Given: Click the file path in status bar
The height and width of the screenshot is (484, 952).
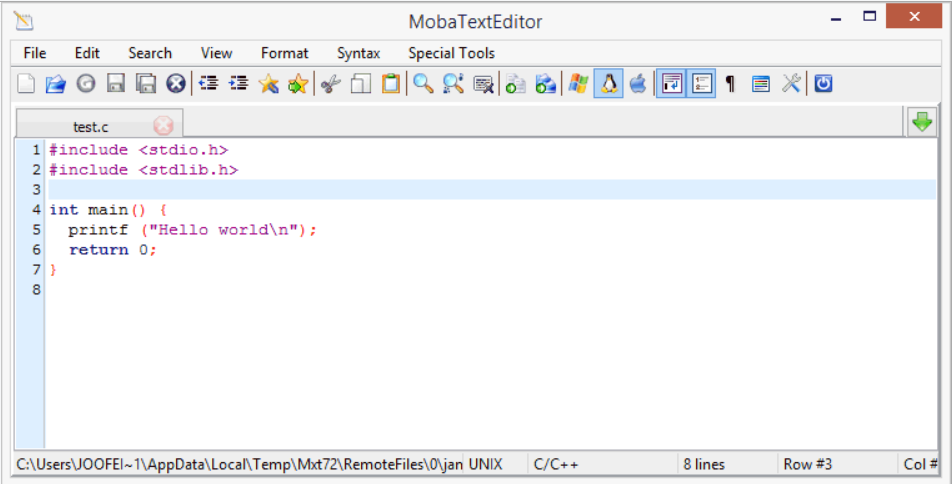Looking at the screenshot, I should pyautogui.click(x=239, y=465).
